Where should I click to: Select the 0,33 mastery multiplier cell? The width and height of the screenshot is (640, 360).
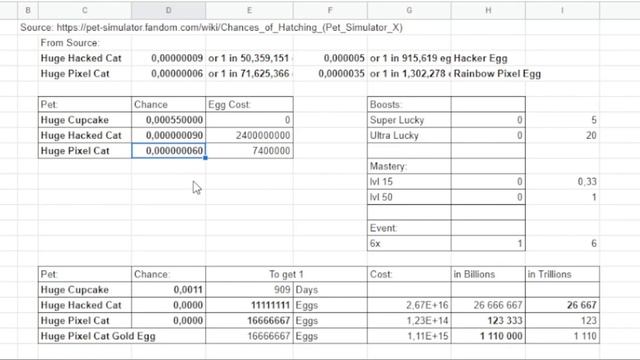pos(562,182)
